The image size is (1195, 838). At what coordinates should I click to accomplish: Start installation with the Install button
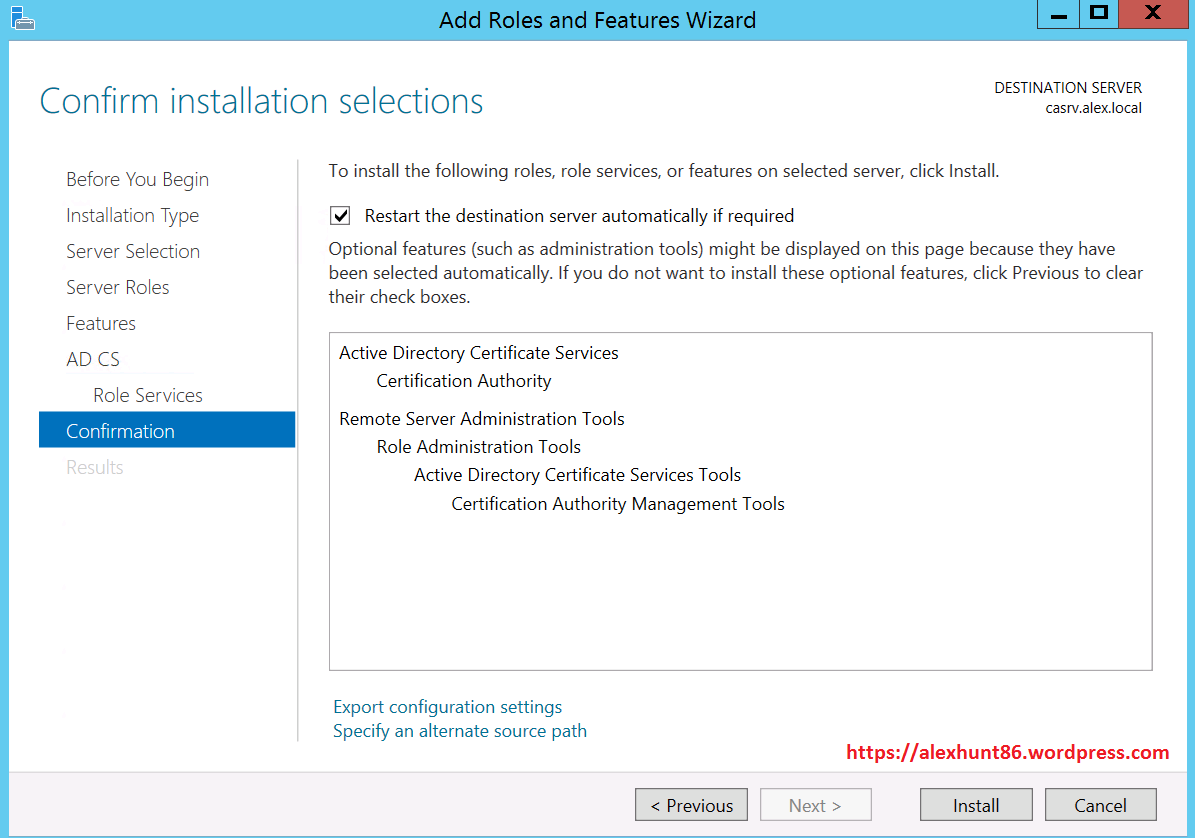pyautogui.click(x=975, y=805)
